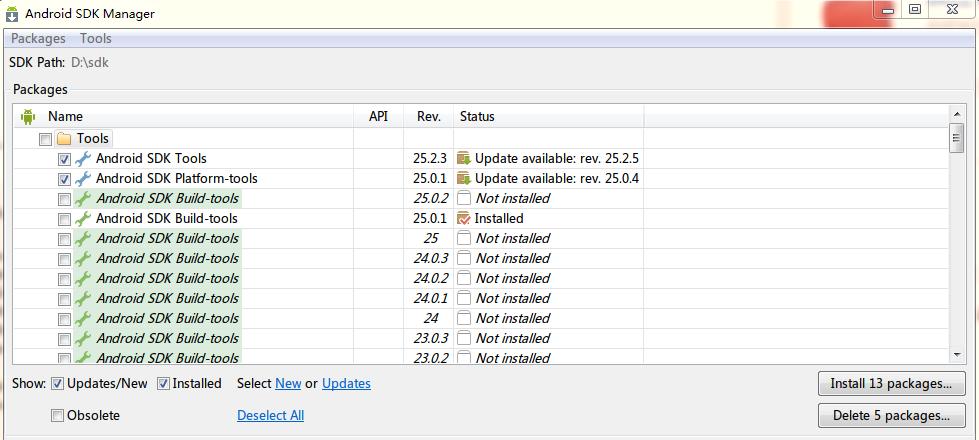
Task: Uncheck the Android SDK Tools checkbox
Action: coord(64,159)
